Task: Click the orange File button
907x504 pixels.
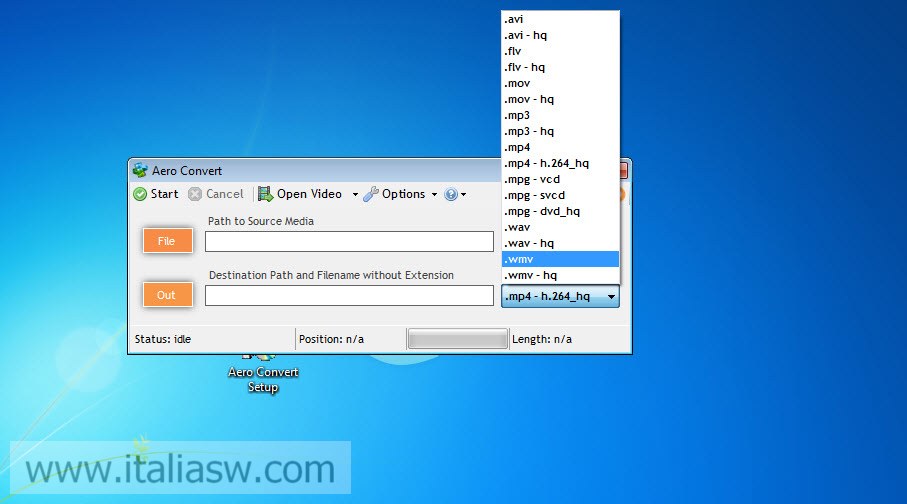Action: click(x=168, y=241)
